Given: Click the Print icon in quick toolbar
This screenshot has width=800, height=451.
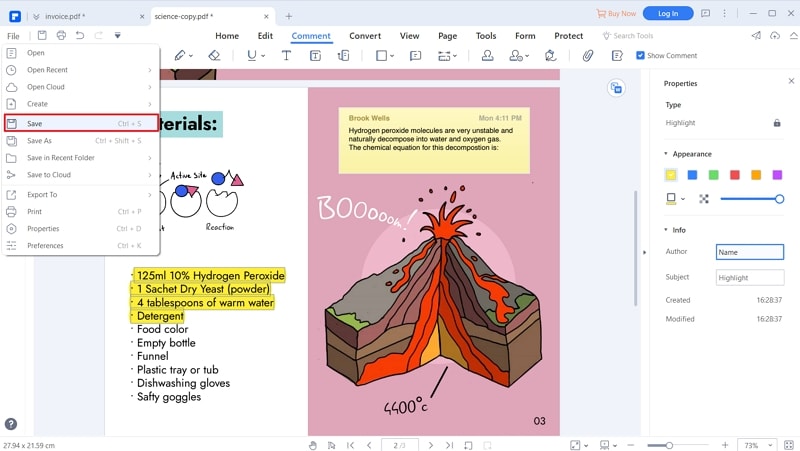Looking at the screenshot, I should pyautogui.click(x=61, y=35).
